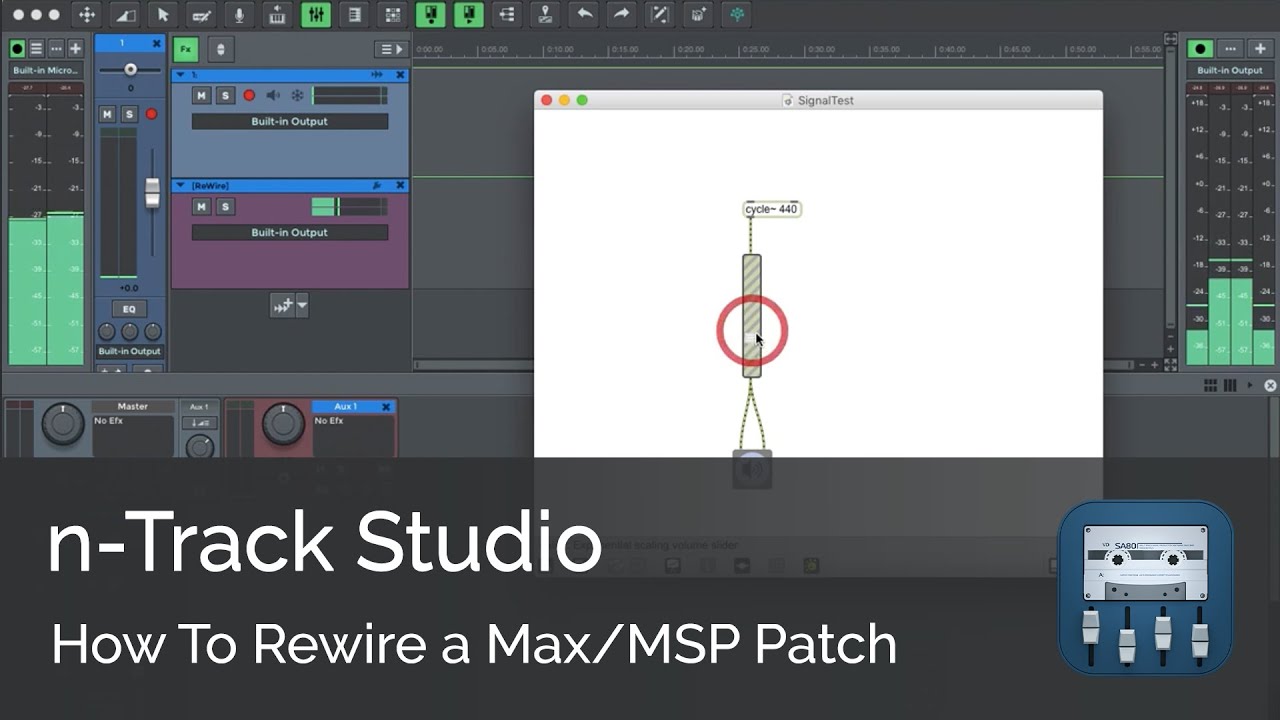Mute the ReWire track
Viewport: 1280px width, 720px height.
pyautogui.click(x=202, y=207)
